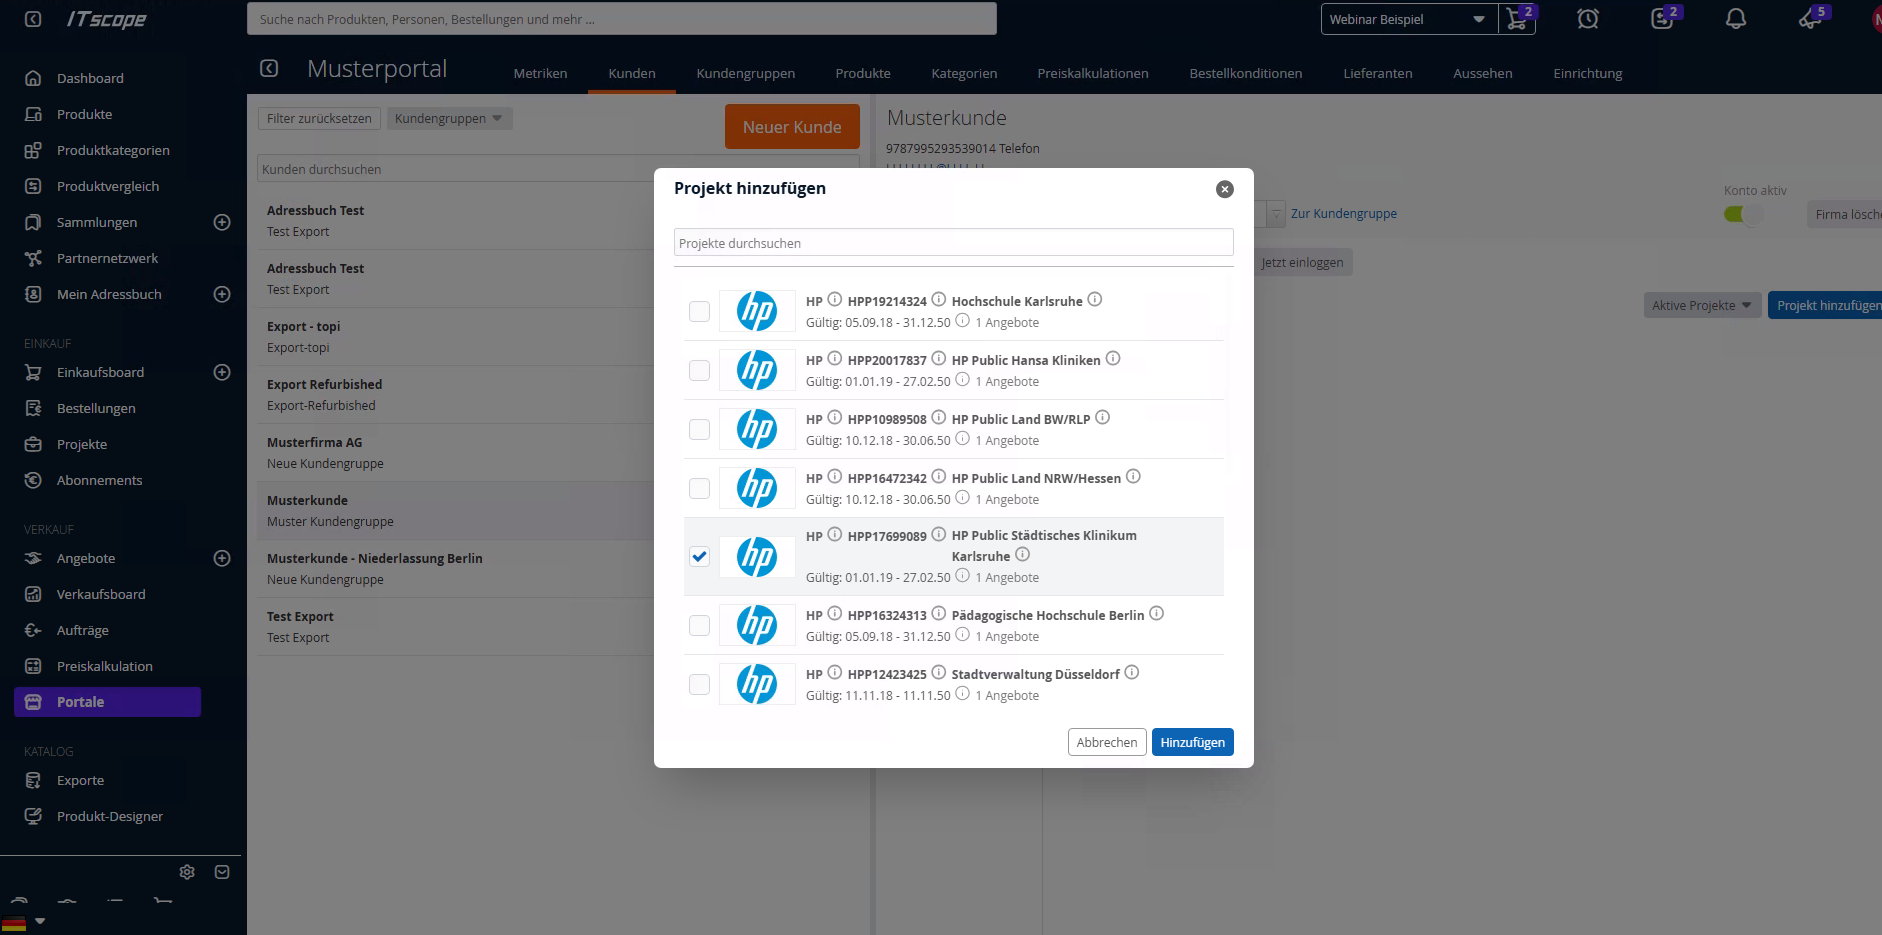Tick the HP Public Land BW/RLP checkbox

tap(700, 429)
